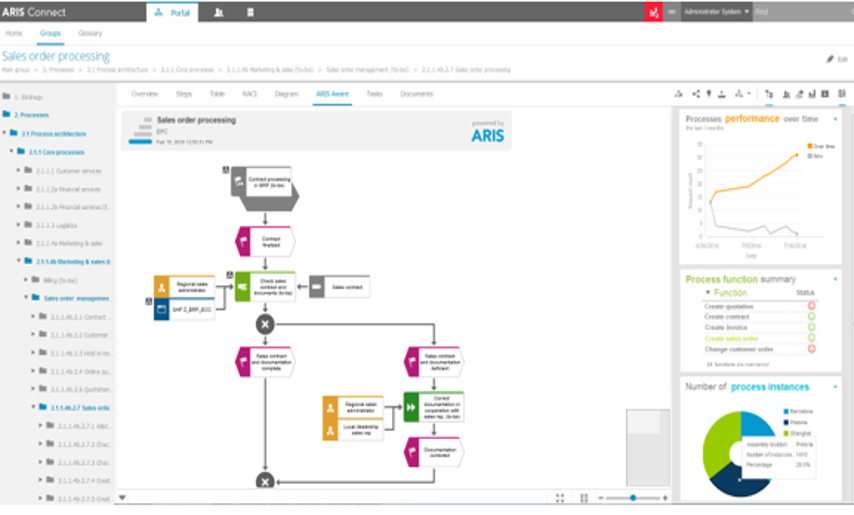854x515 pixels.
Task: Open the RACI tab
Action: [249, 94]
